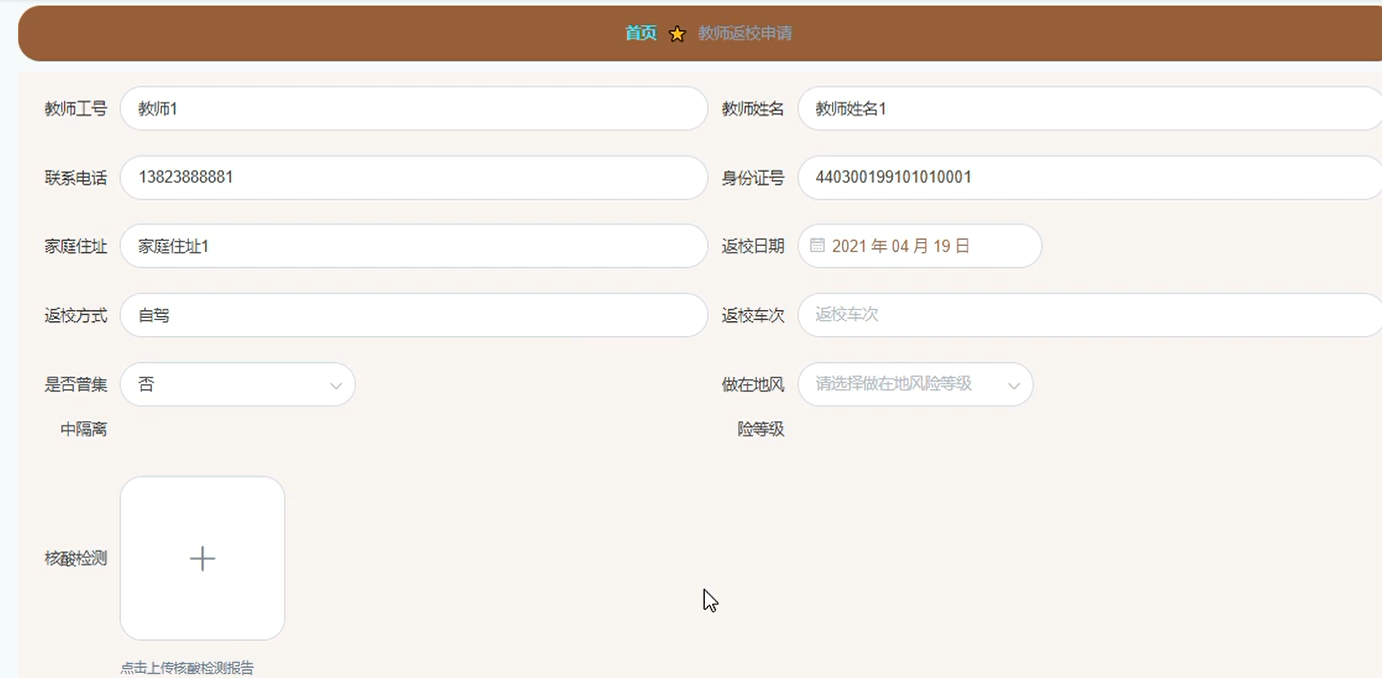
Task: Upload 核酸检测 report via plus box
Action: click(x=203, y=558)
